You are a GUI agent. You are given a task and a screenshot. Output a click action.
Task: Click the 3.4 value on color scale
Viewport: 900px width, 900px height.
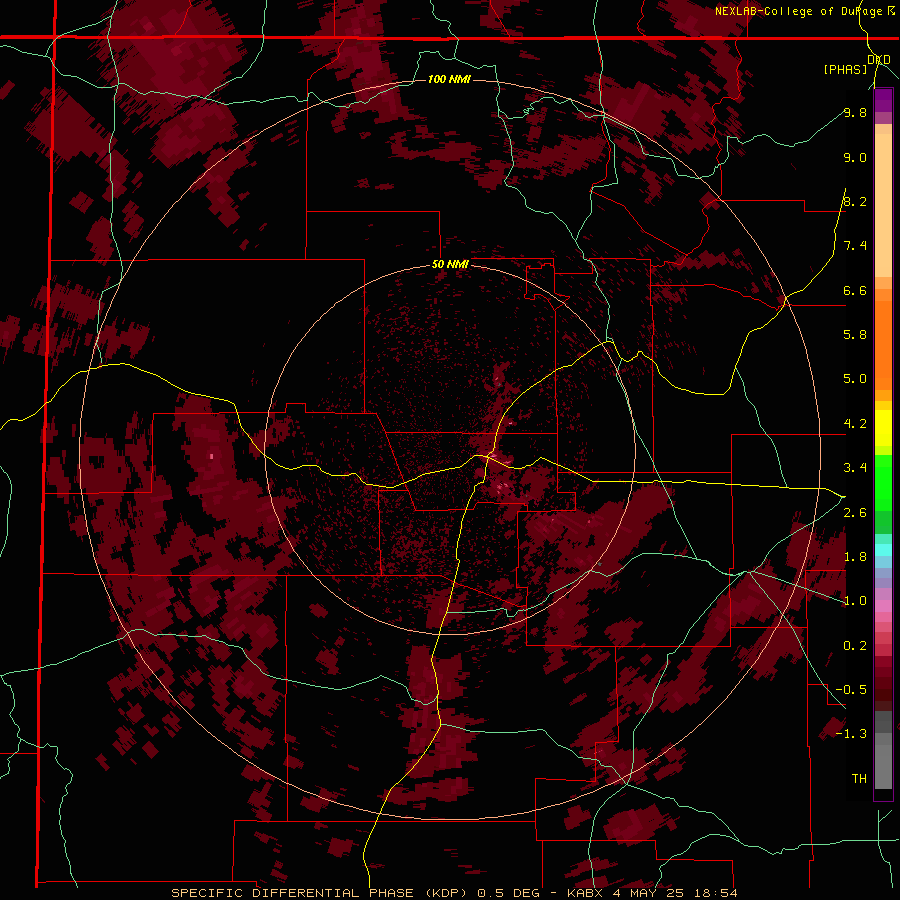pos(855,468)
